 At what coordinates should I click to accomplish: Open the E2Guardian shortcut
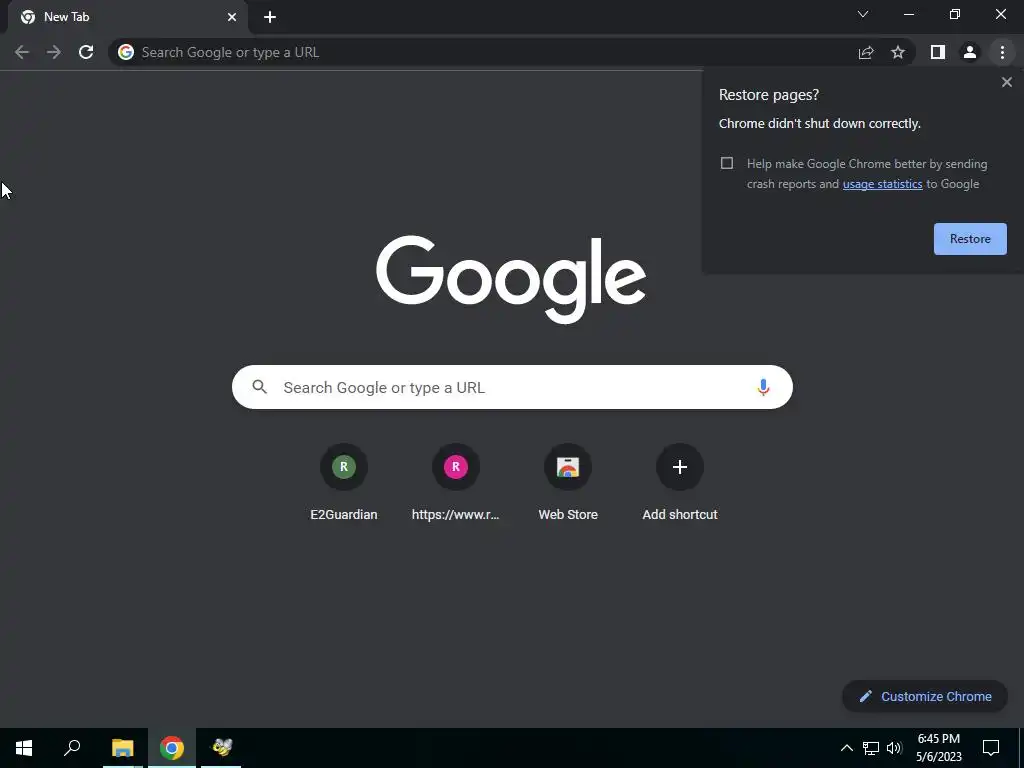point(344,482)
